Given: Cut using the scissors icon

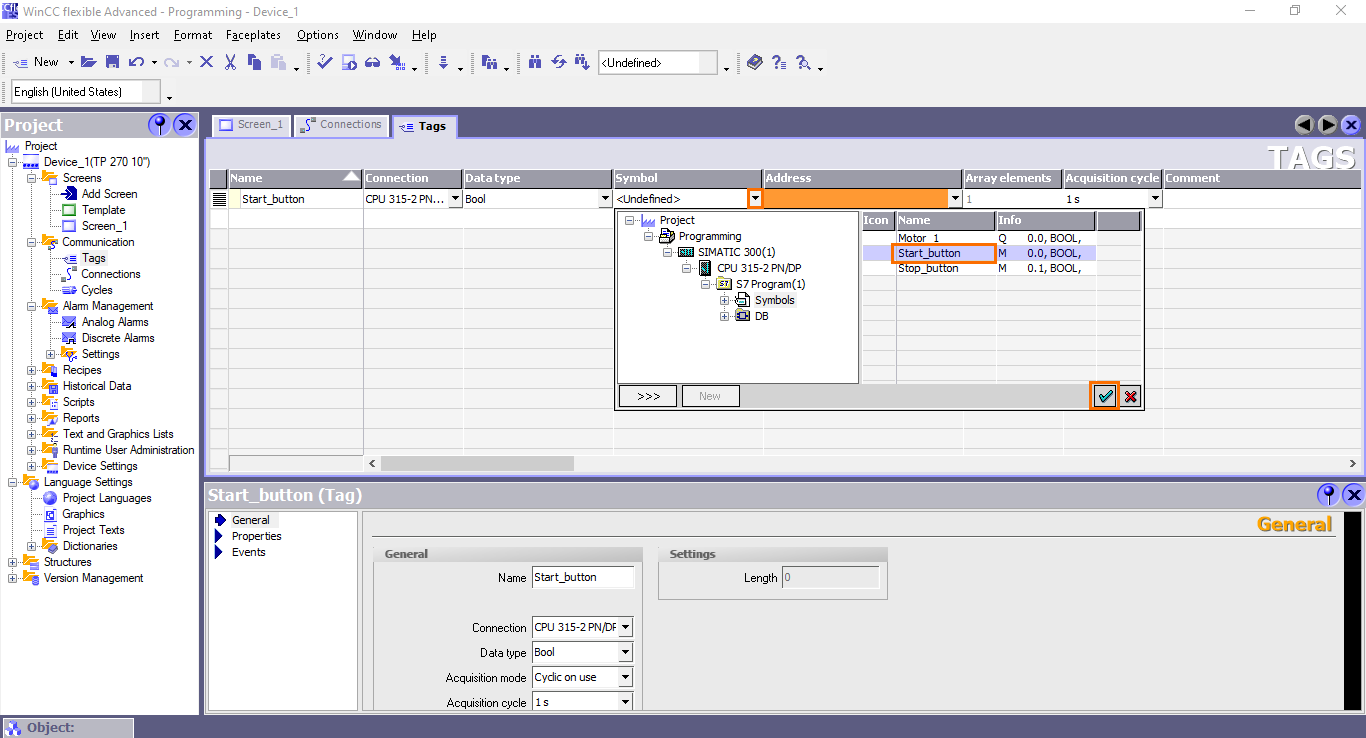Looking at the screenshot, I should 230,62.
